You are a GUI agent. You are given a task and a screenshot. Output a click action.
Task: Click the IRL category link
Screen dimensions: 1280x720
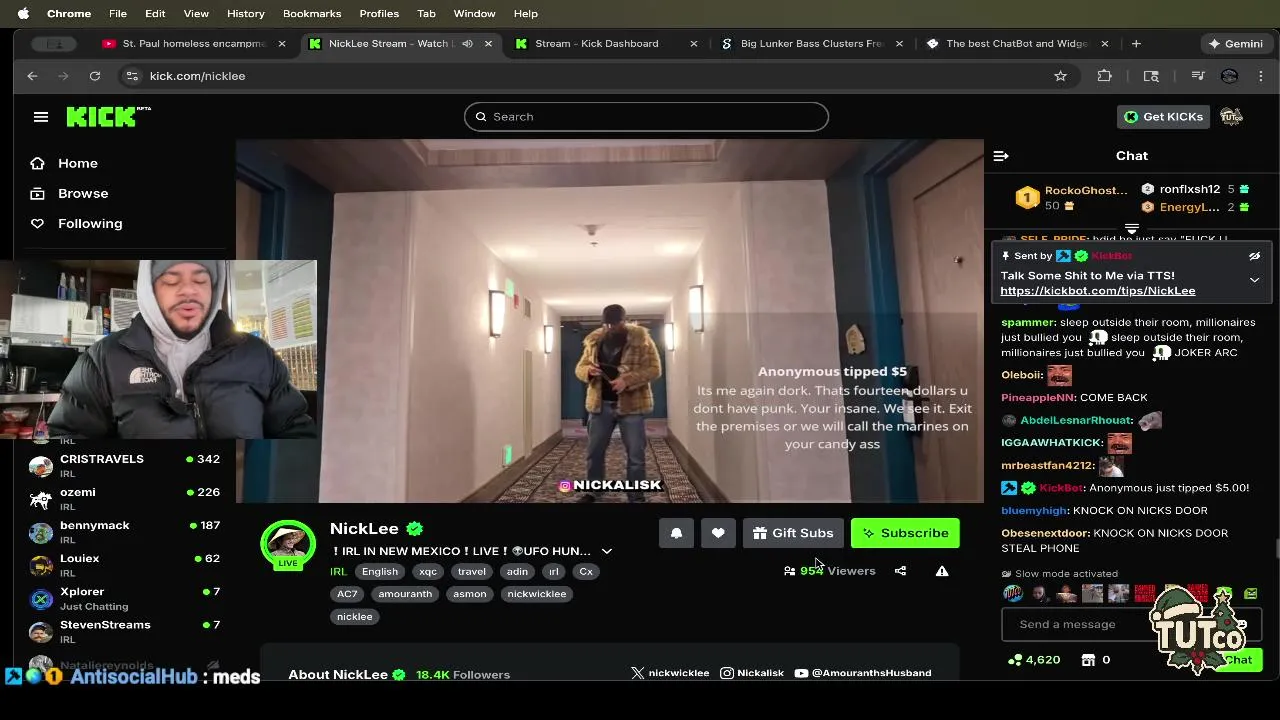(338, 572)
